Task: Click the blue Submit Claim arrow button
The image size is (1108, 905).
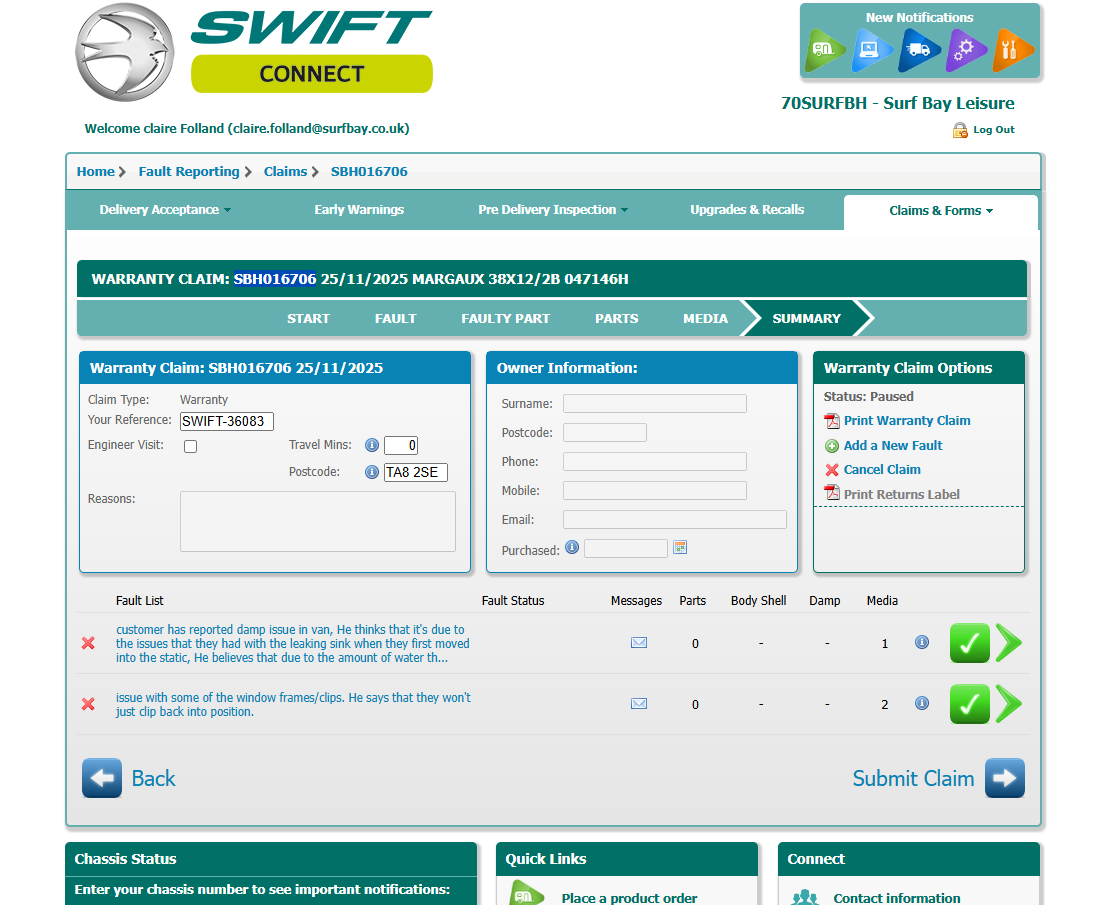Action: tap(1005, 778)
